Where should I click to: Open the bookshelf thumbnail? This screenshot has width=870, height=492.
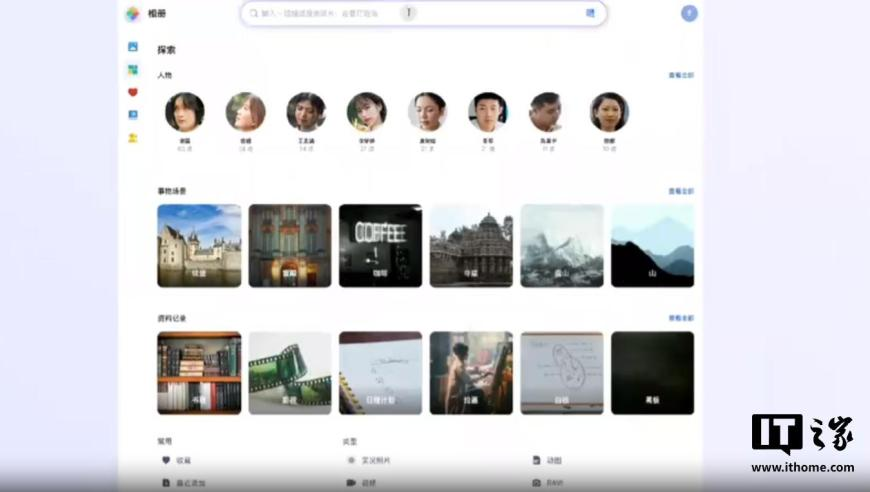coord(199,373)
